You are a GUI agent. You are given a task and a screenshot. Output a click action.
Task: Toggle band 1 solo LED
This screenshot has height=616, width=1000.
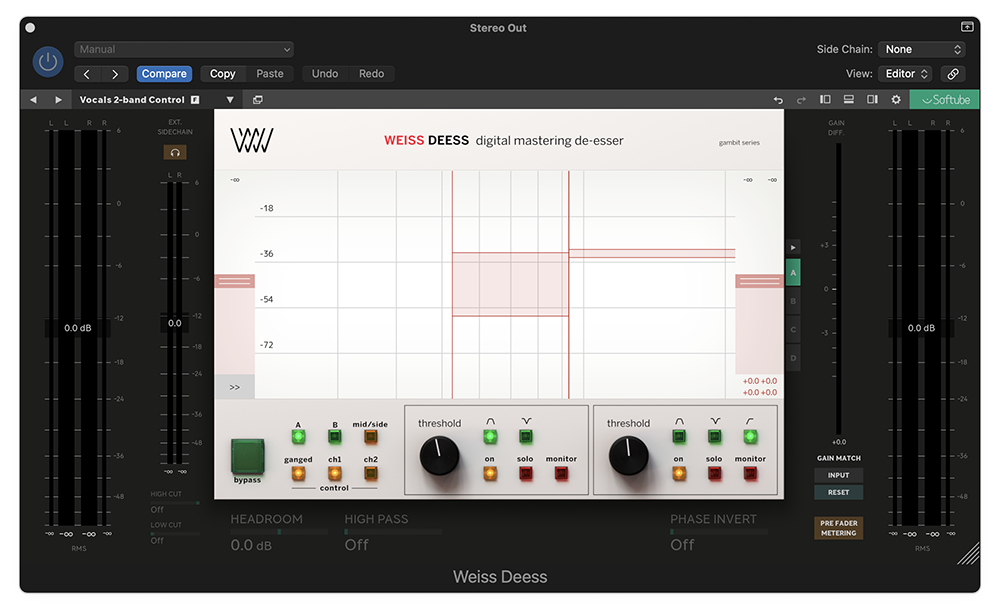(x=526, y=473)
